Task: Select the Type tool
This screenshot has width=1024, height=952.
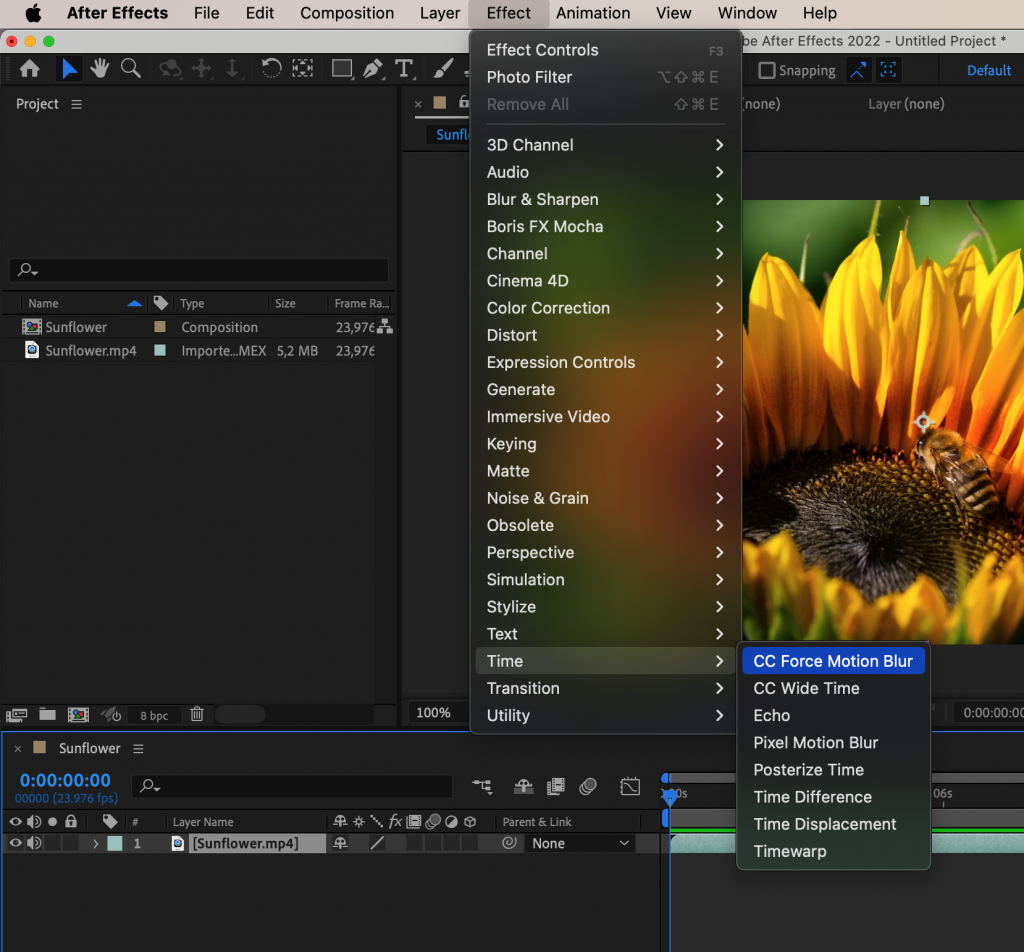Action: (x=404, y=69)
